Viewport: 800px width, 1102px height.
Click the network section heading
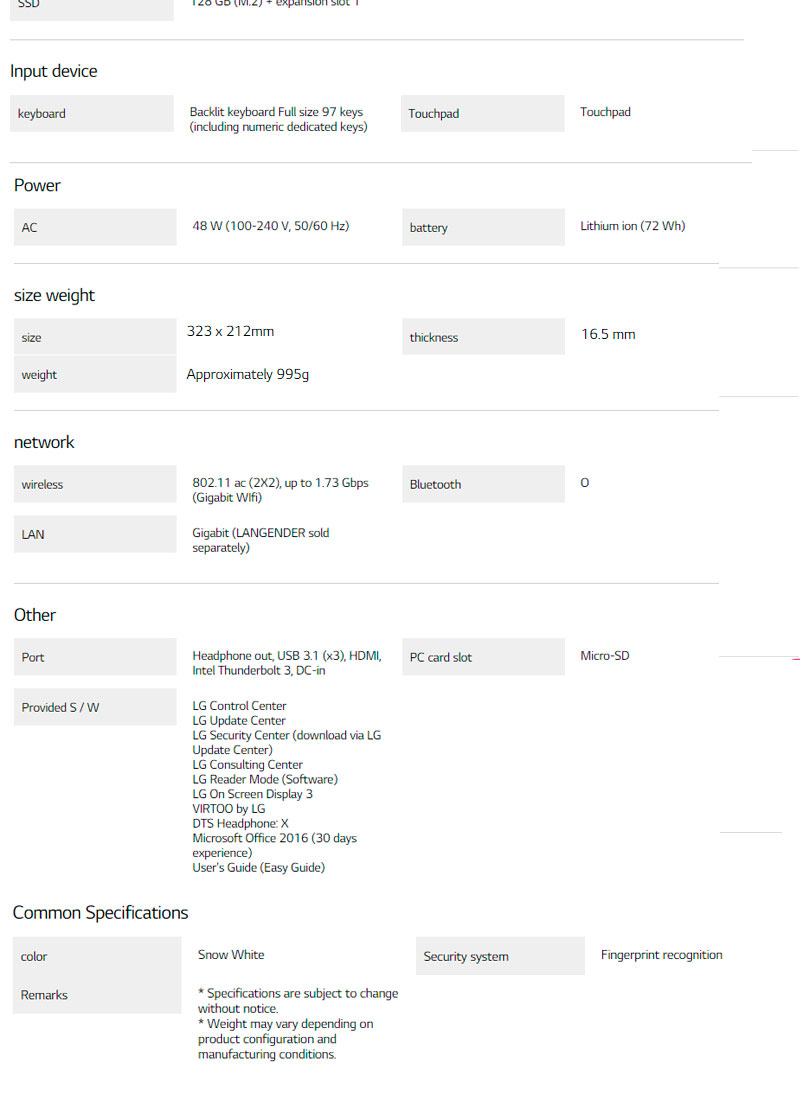coord(44,442)
